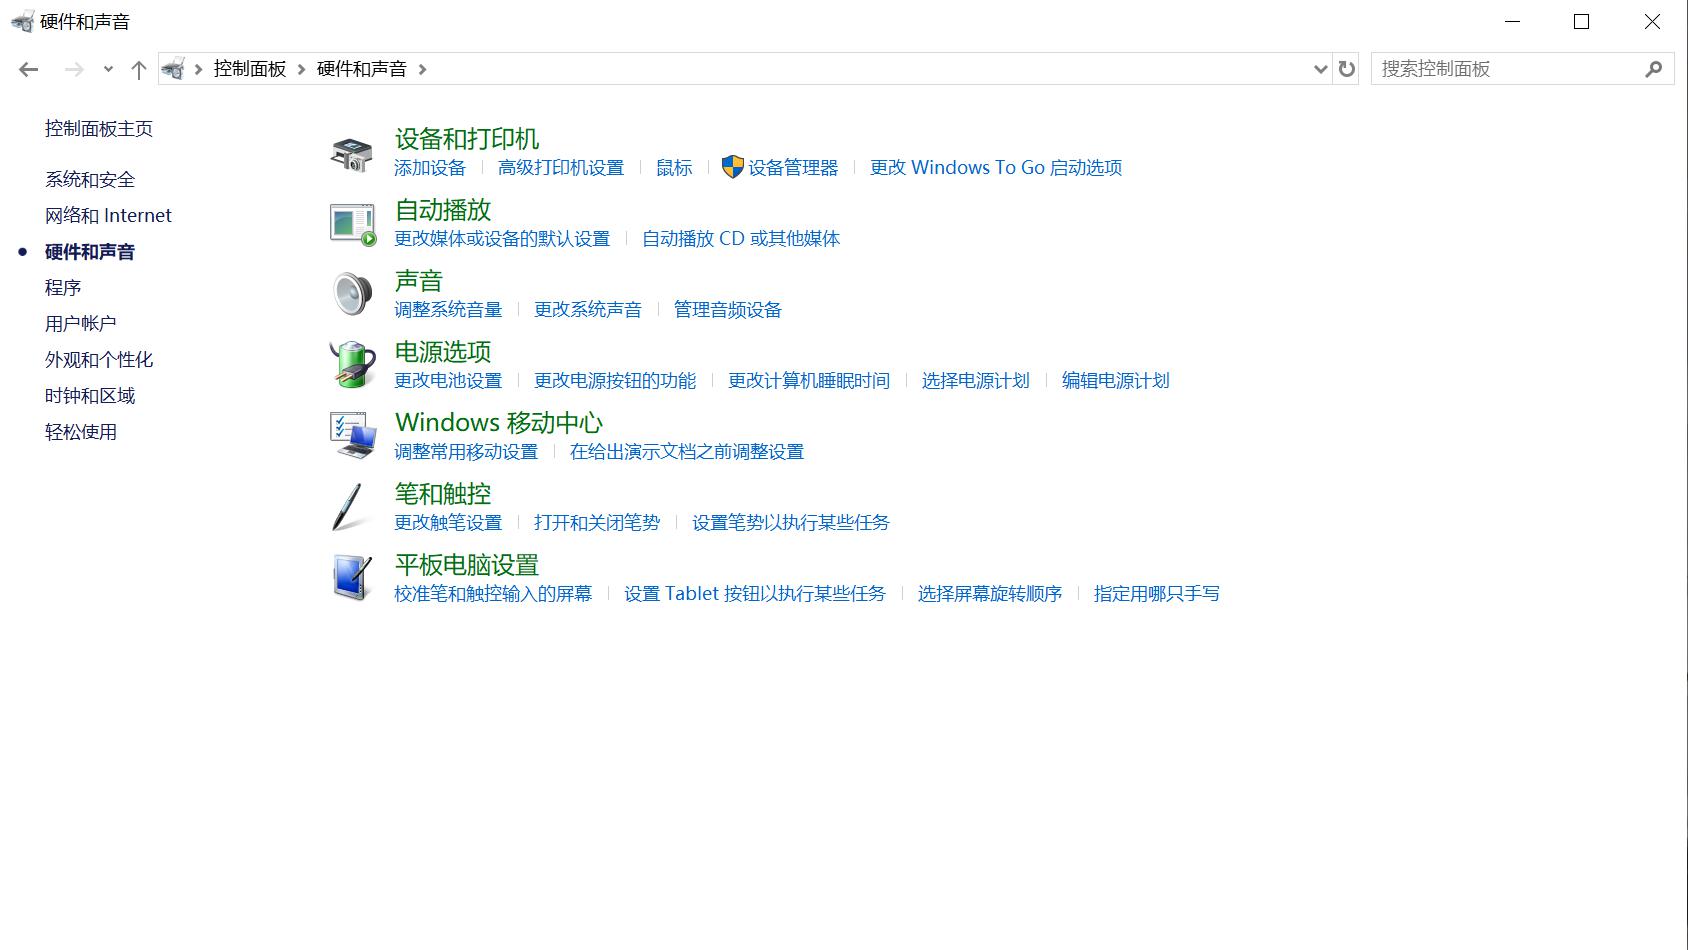Click 更改电源按钮的功能
The image size is (1688, 950).
[x=615, y=381]
